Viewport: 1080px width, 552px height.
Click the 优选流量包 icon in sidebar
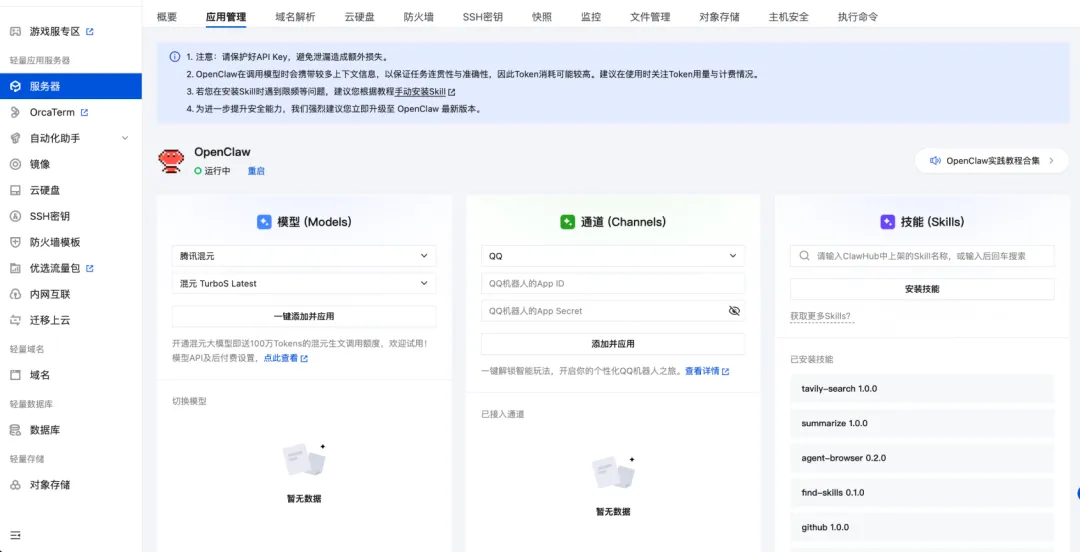pyautogui.click(x=15, y=268)
